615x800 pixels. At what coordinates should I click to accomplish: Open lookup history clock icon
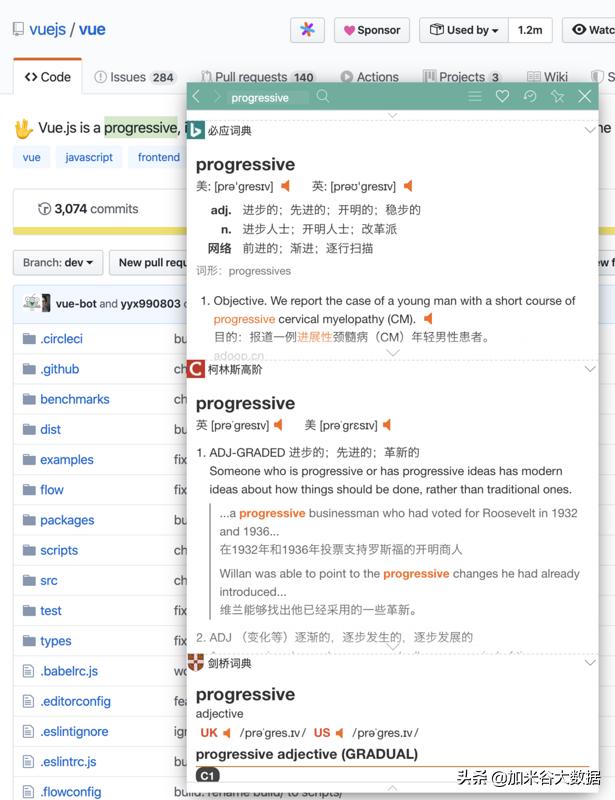pos(530,96)
